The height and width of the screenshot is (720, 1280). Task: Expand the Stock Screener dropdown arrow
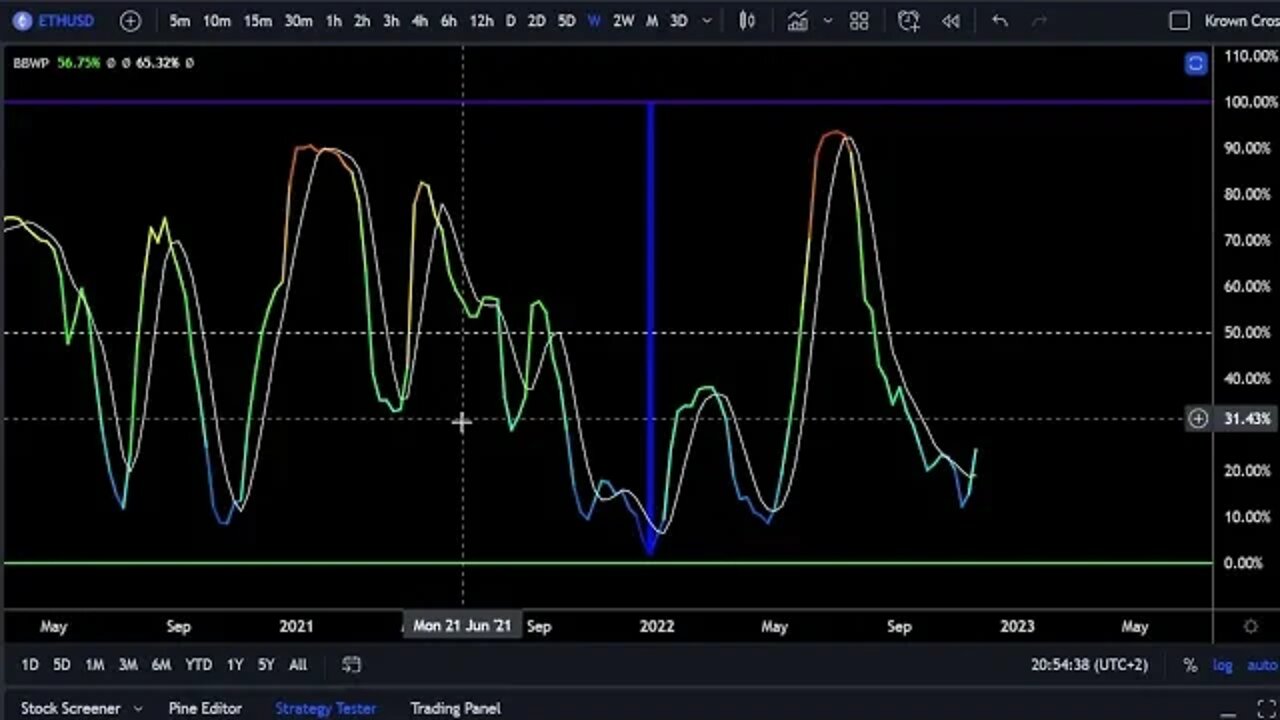pos(138,708)
